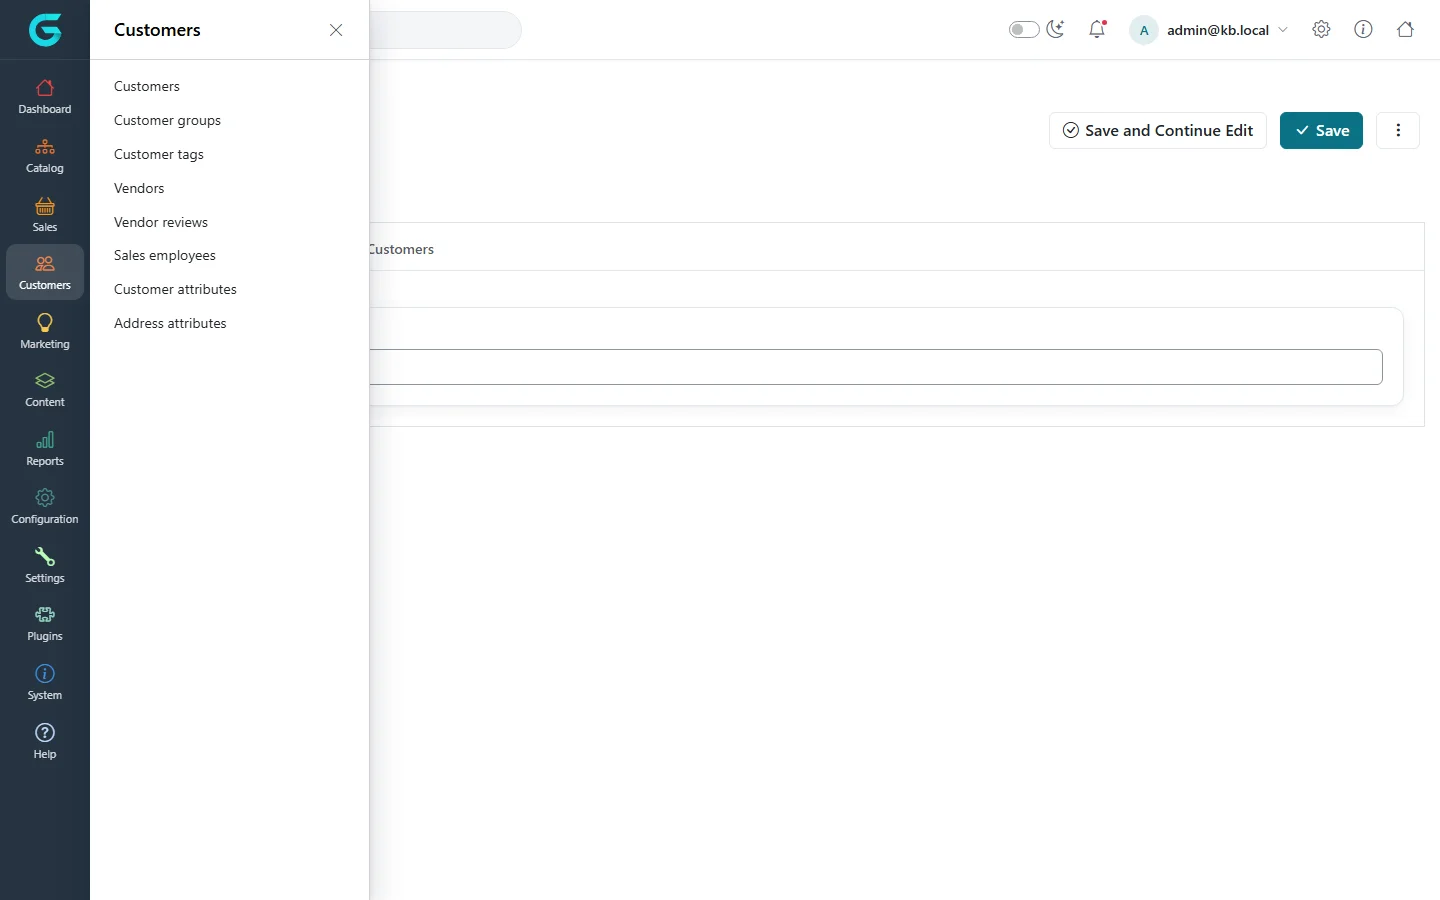This screenshot has width=1440, height=900.
Task: Open Customer groups menu item
Action: click(x=167, y=120)
